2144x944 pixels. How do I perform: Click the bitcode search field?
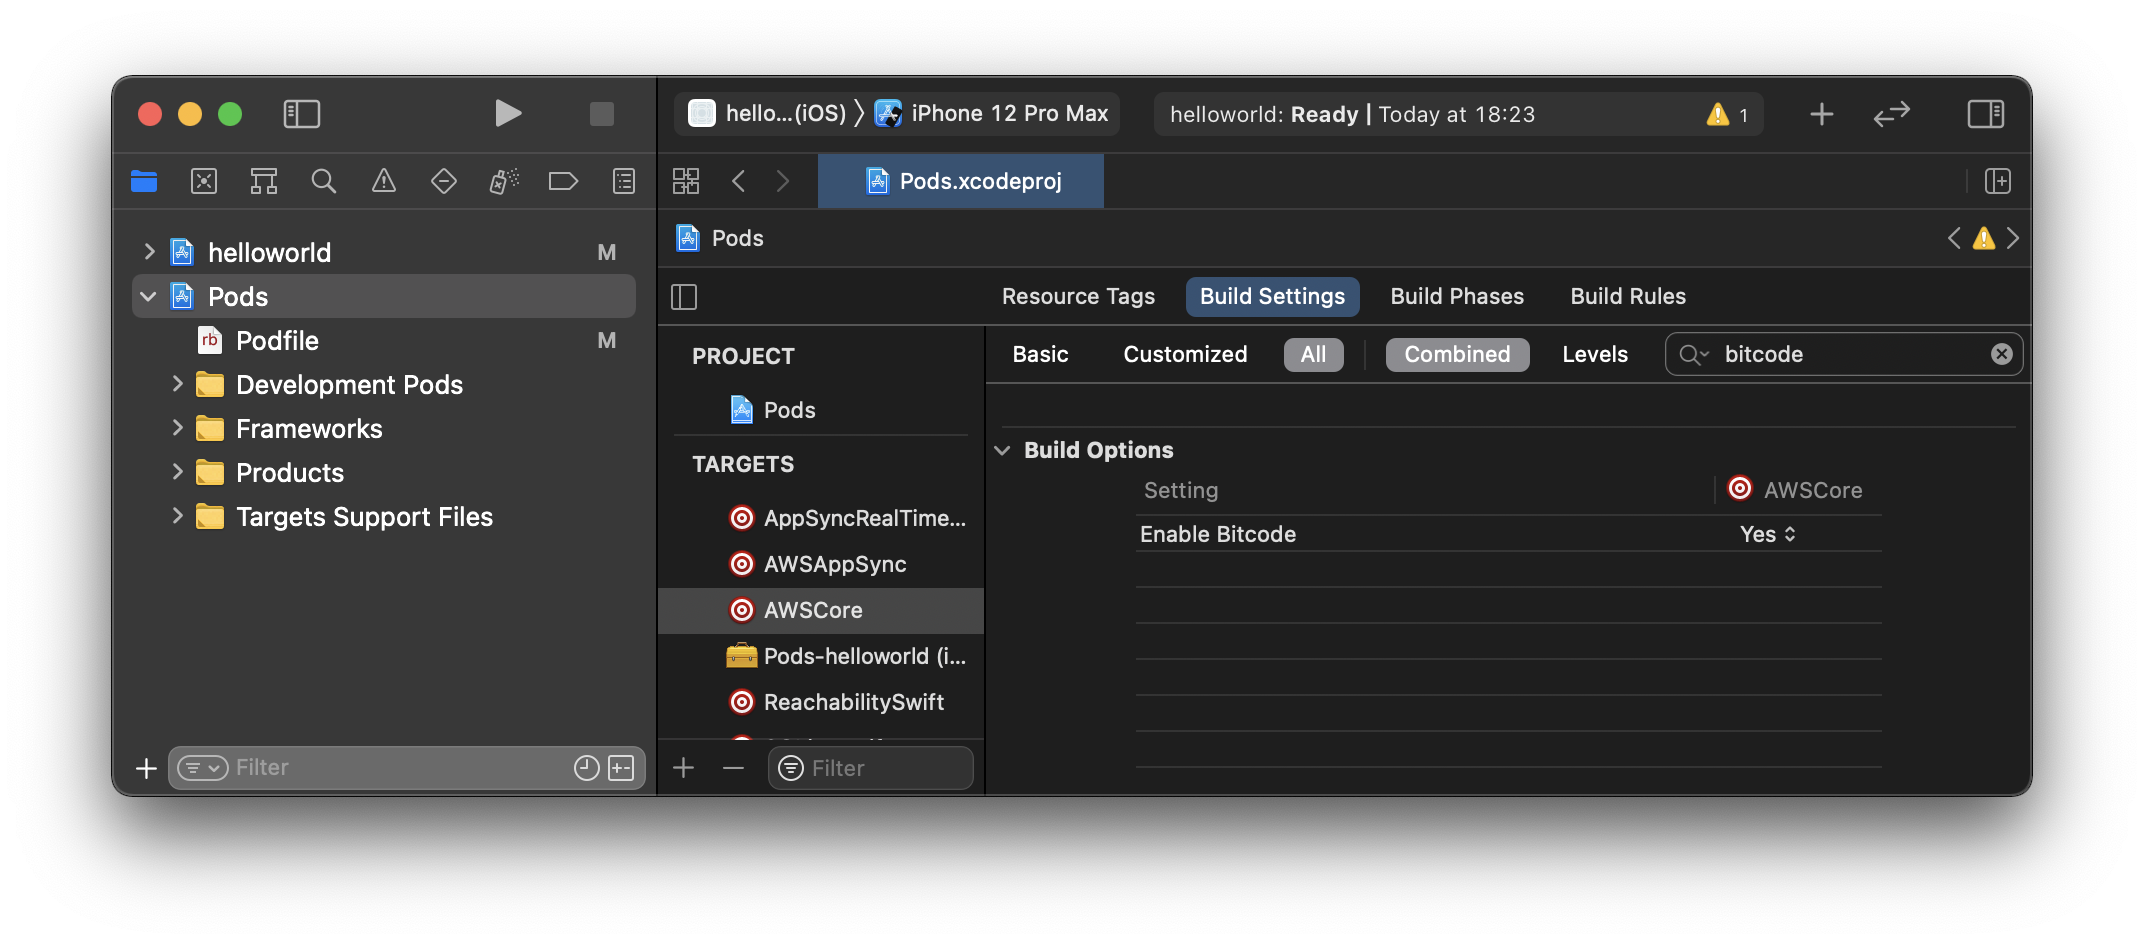pos(1845,354)
